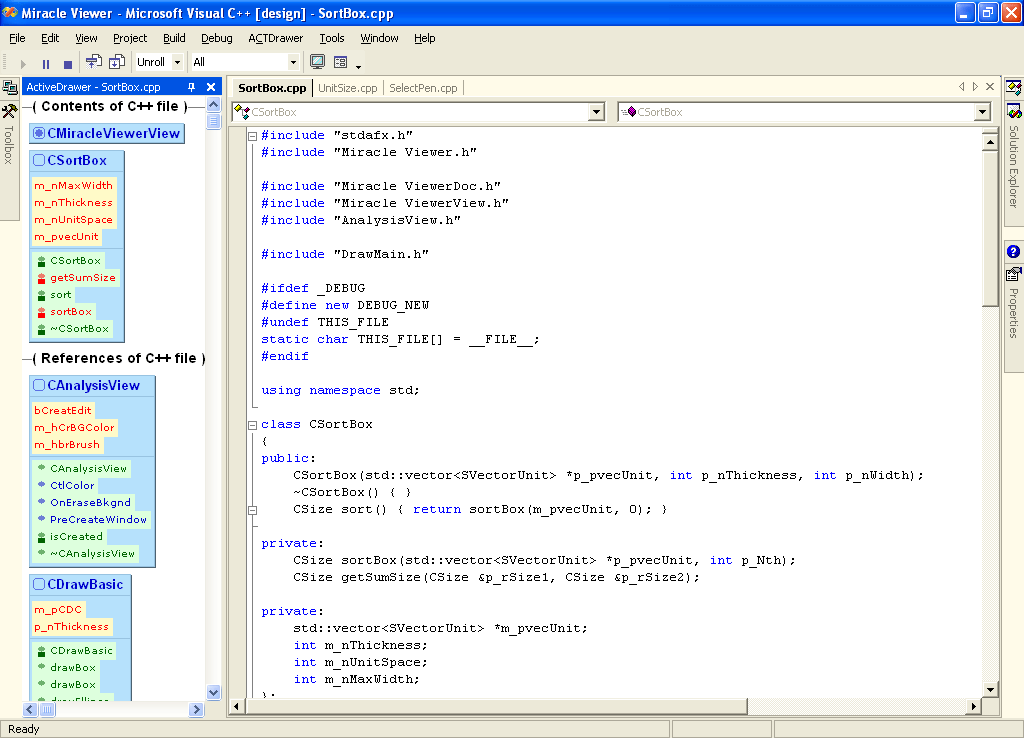Click the Solution Explorer icon on right strip
This screenshot has height=738, width=1024.
(1014, 111)
